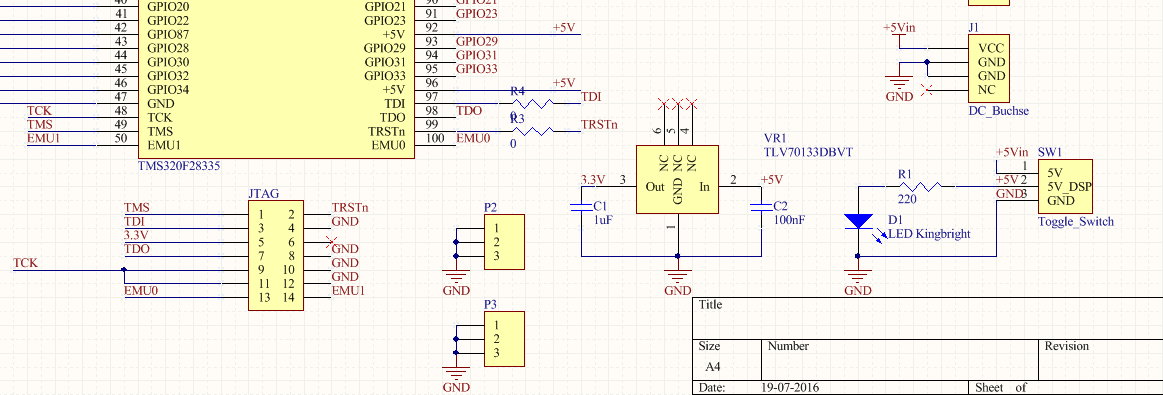Click the date 19-07-2016 in the title block
Screen dimensions: 1163x395
pyautogui.click(x=791, y=388)
